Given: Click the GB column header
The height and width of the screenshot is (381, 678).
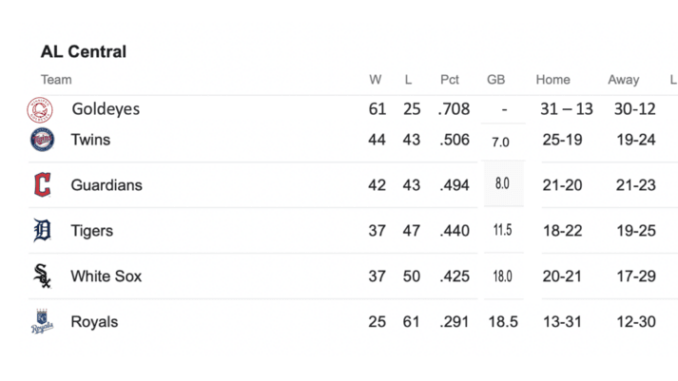Looking at the screenshot, I should point(496,80).
